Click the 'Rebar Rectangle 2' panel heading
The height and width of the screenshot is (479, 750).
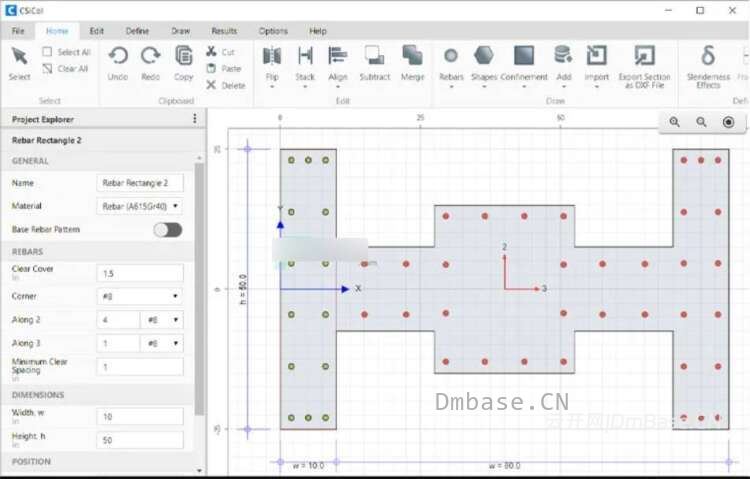coord(46,140)
